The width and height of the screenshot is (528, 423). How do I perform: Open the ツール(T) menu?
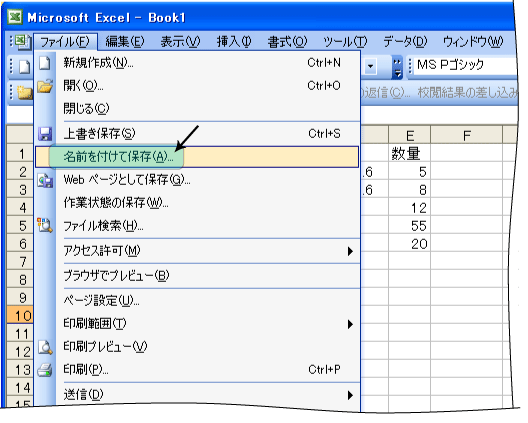(345, 42)
